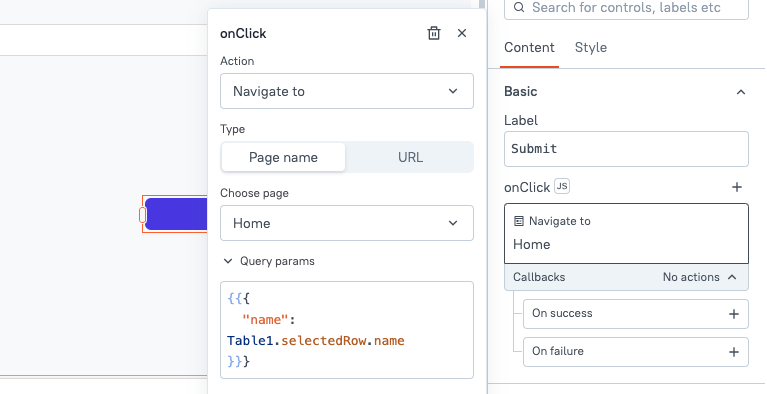This screenshot has width=767, height=394.
Task: Select the URL type option
Action: [410, 157]
